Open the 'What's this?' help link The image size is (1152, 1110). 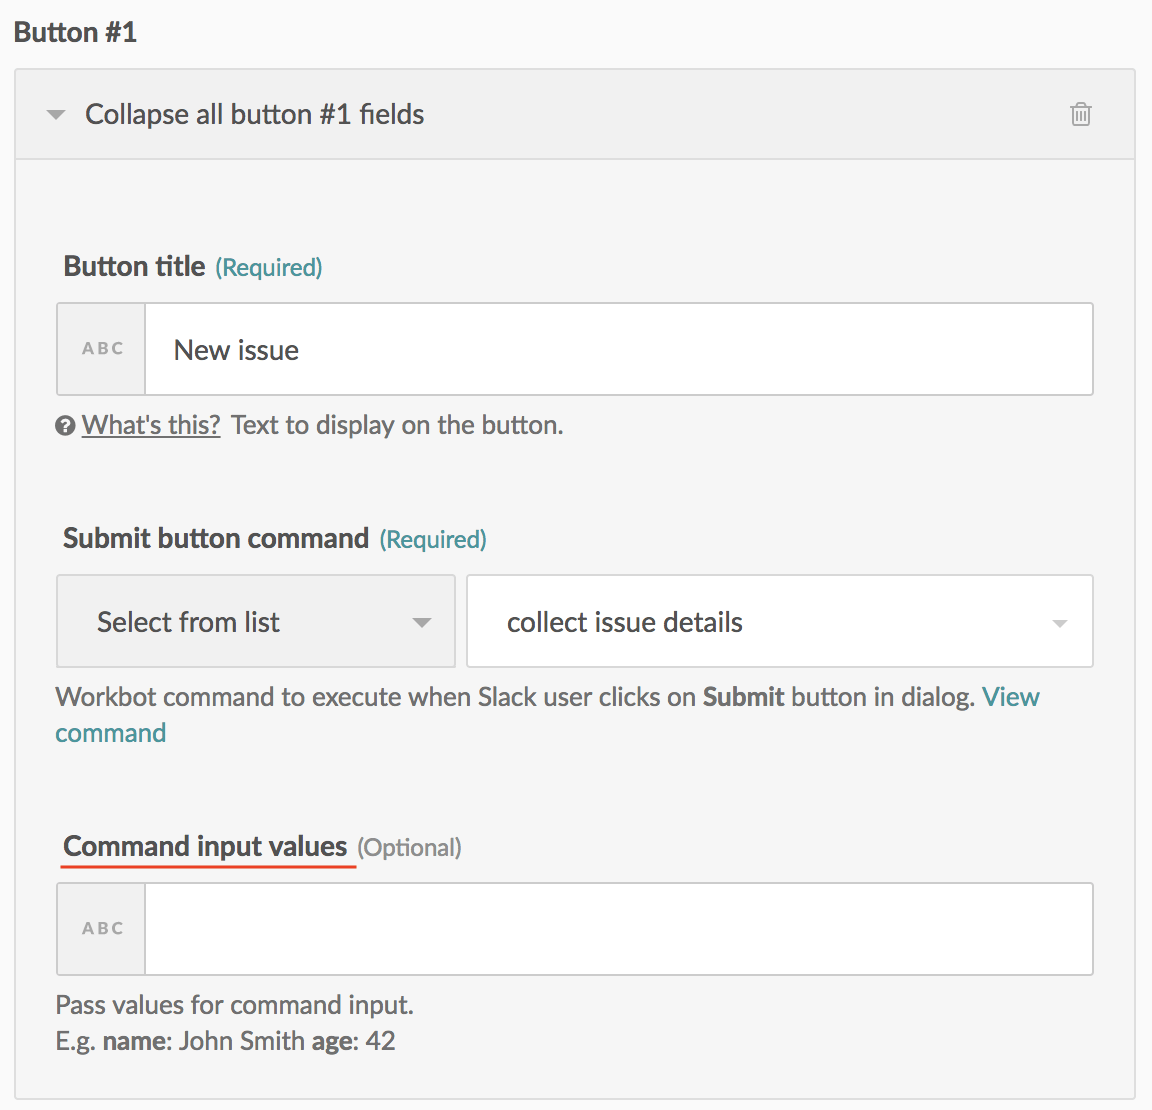pos(151,425)
